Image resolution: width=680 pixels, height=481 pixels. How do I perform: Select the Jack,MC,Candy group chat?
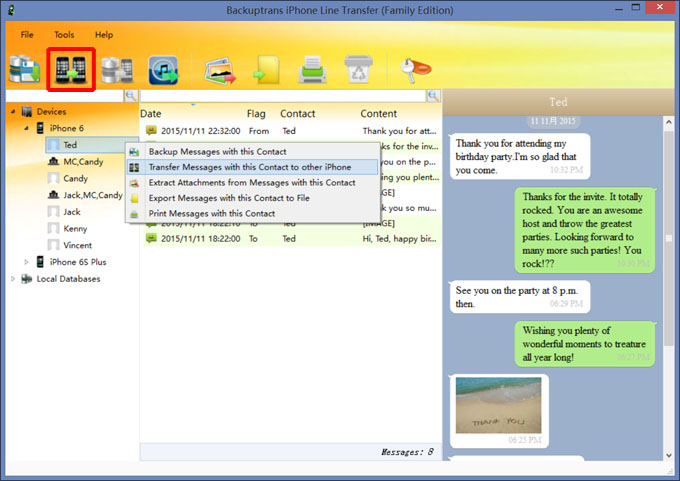click(93, 195)
